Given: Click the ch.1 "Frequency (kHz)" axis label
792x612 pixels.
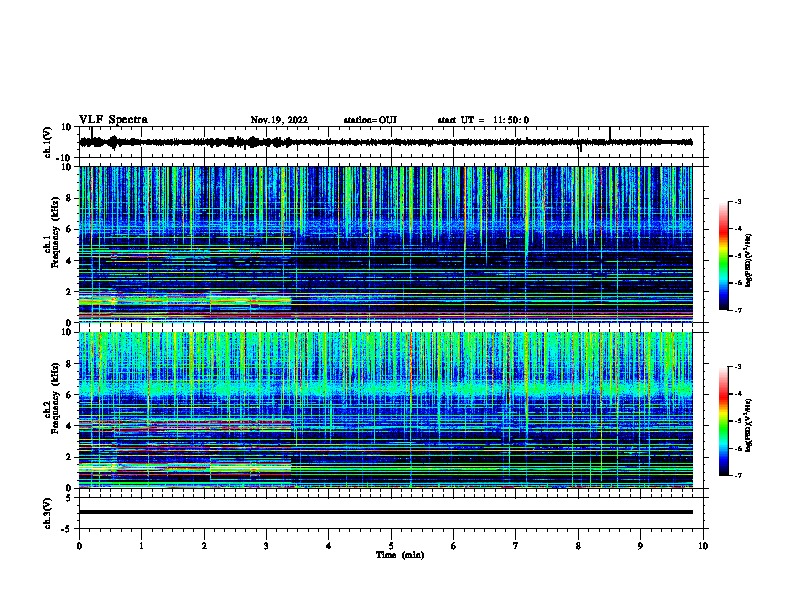Looking at the screenshot, I should (55, 232).
